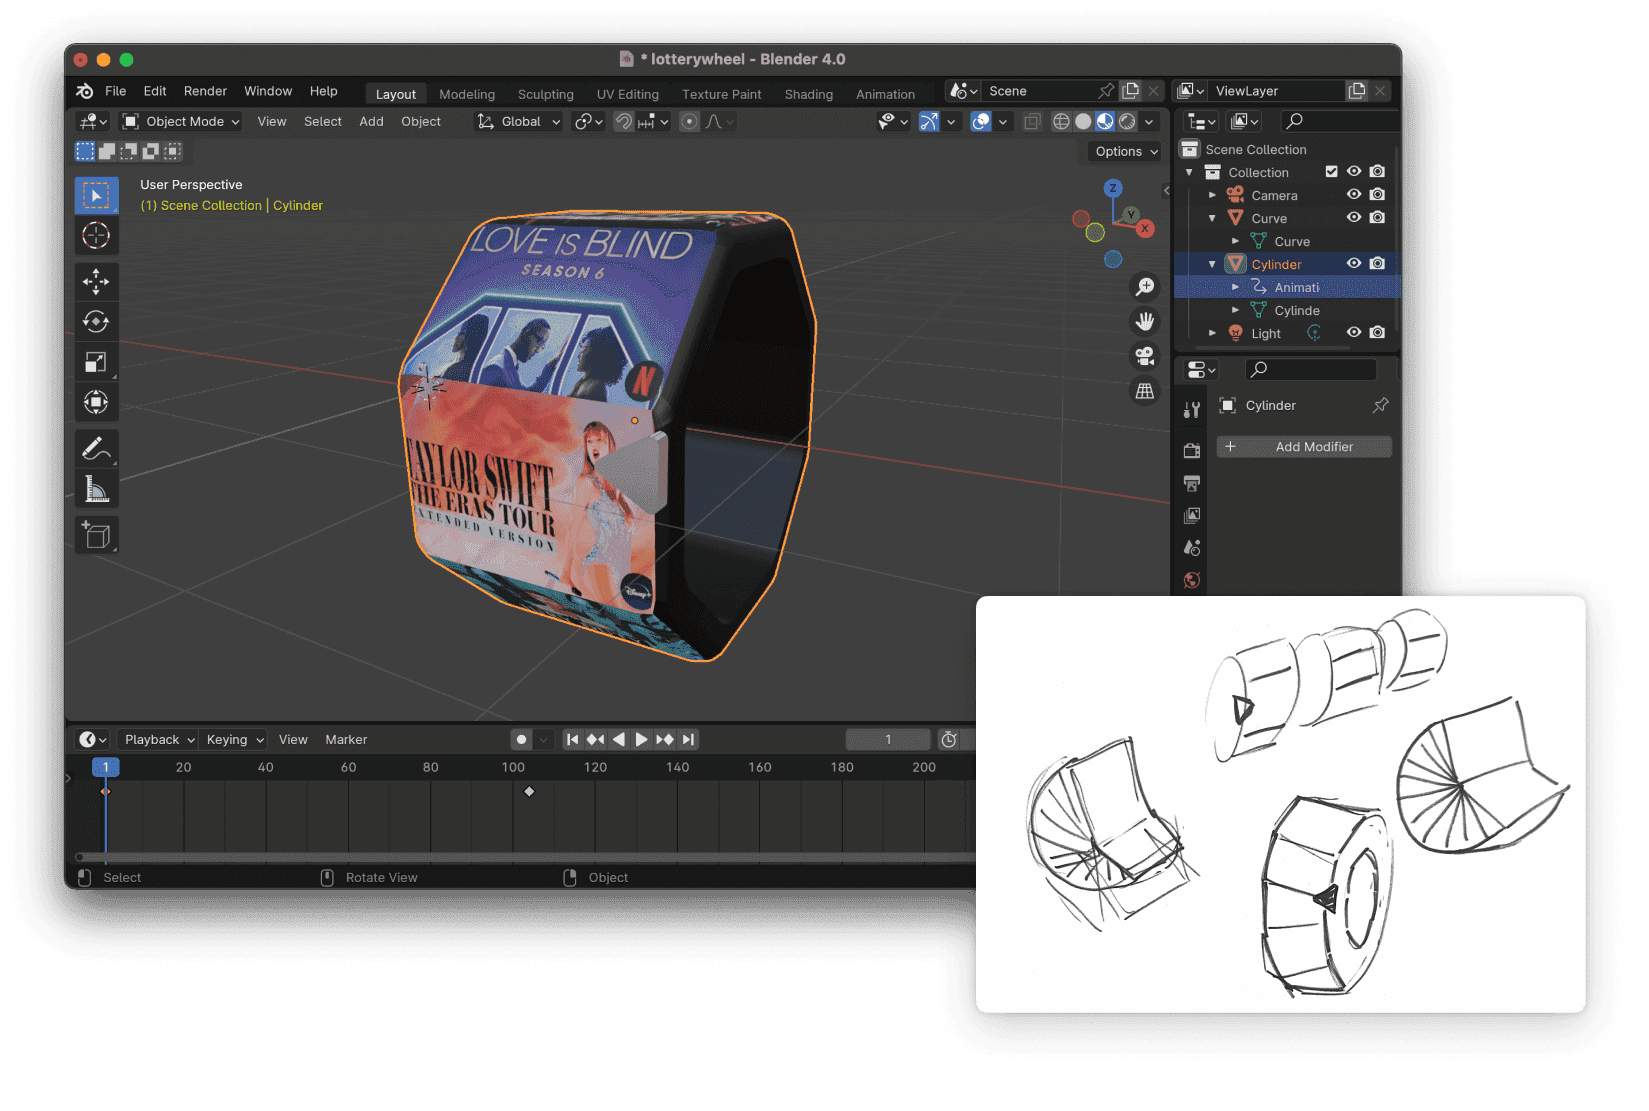This screenshot has width=1649, height=1111.
Task: Toggle proportional editing button
Action: (x=689, y=122)
